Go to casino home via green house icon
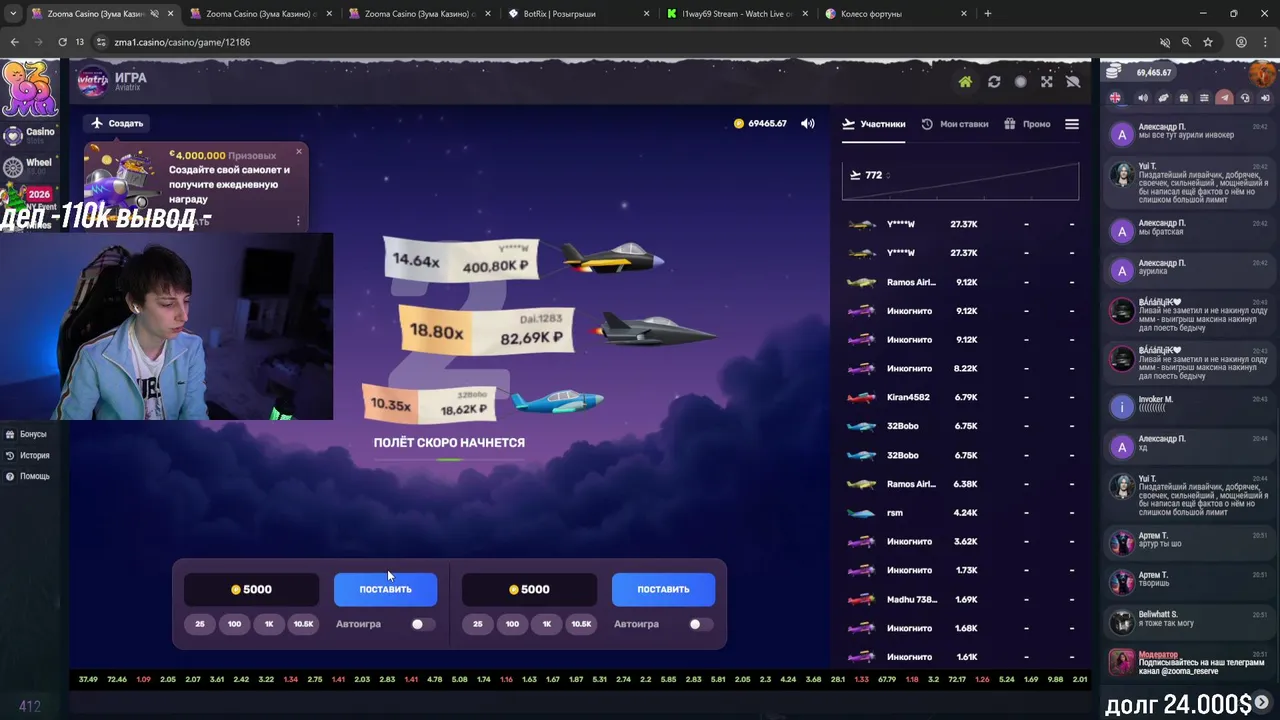This screenshot has height=720, width=1280. (965, 82)
